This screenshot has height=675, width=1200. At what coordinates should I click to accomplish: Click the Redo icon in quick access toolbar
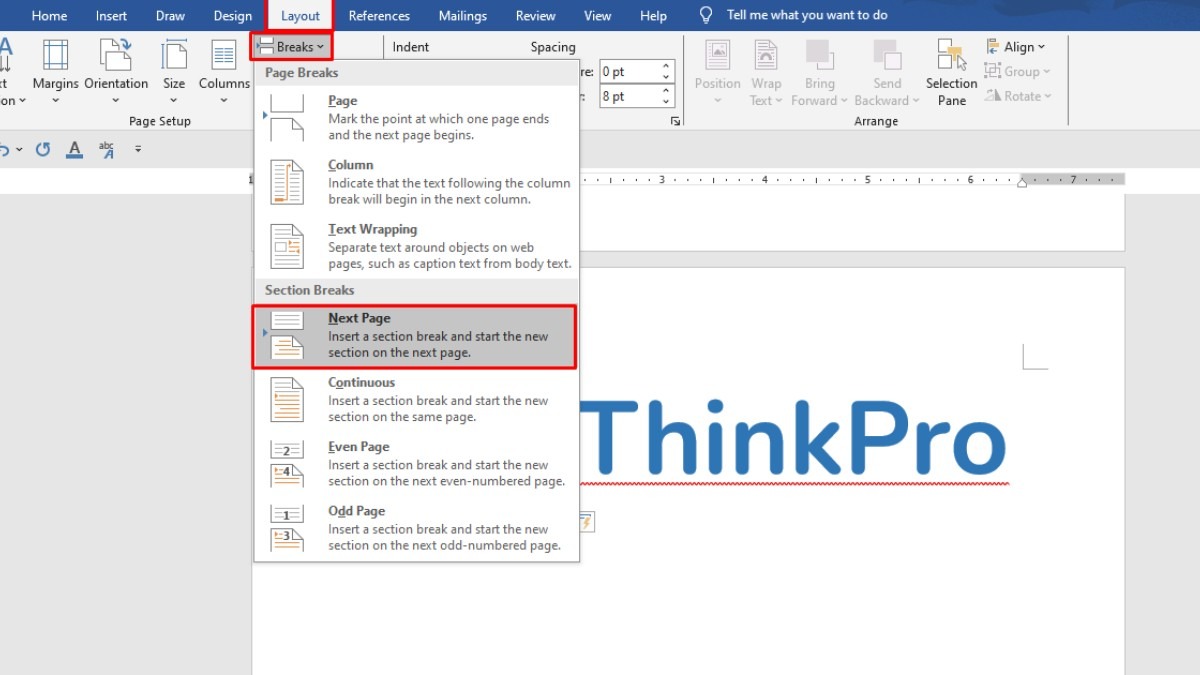click(43, 149)
